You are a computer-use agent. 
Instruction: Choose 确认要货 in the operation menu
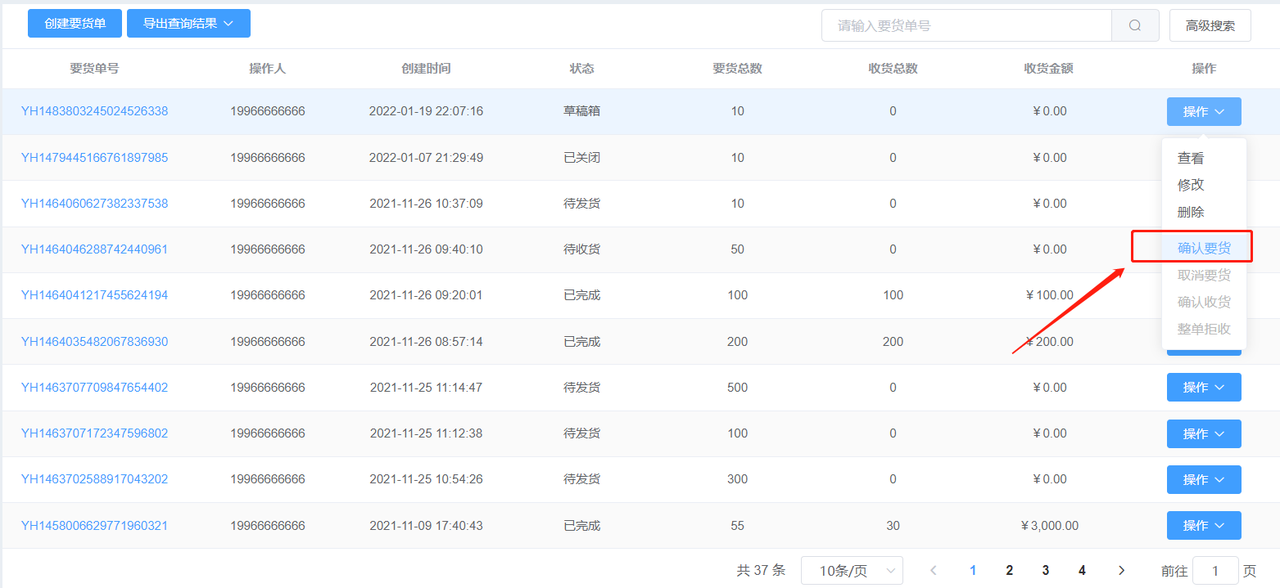(x=1204, y=248)
